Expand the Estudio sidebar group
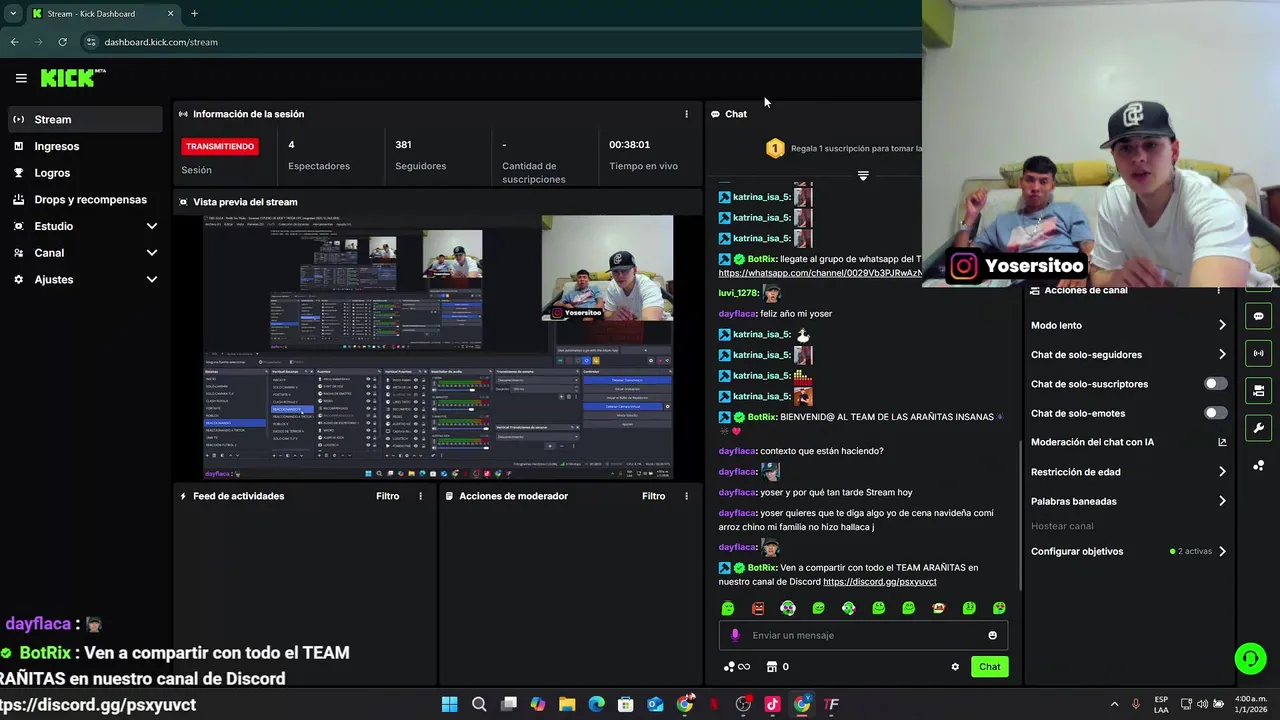The height and width of the screenshot is (720, 1280). (84, 226)
